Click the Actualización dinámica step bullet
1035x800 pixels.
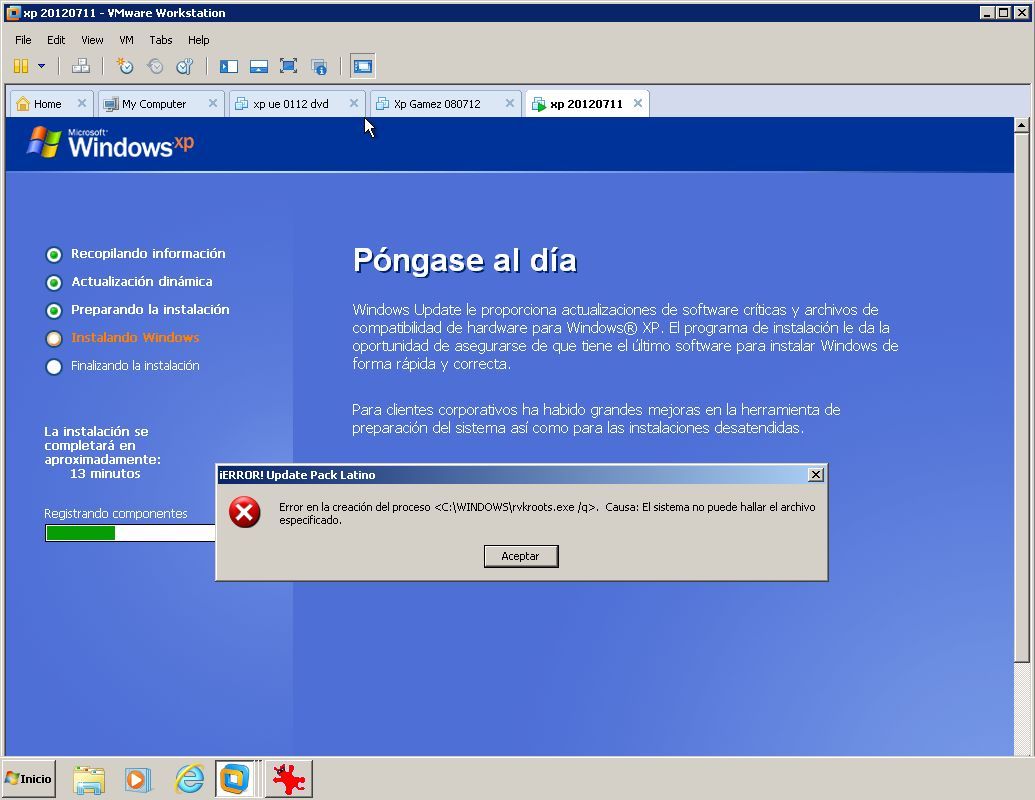[54, 283]
